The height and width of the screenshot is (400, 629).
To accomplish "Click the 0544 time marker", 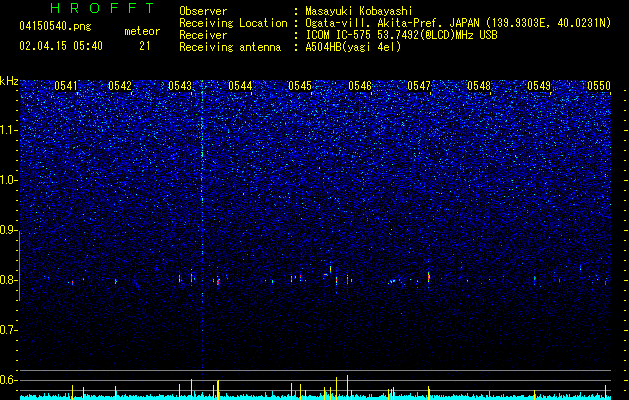I will (240, 86).
